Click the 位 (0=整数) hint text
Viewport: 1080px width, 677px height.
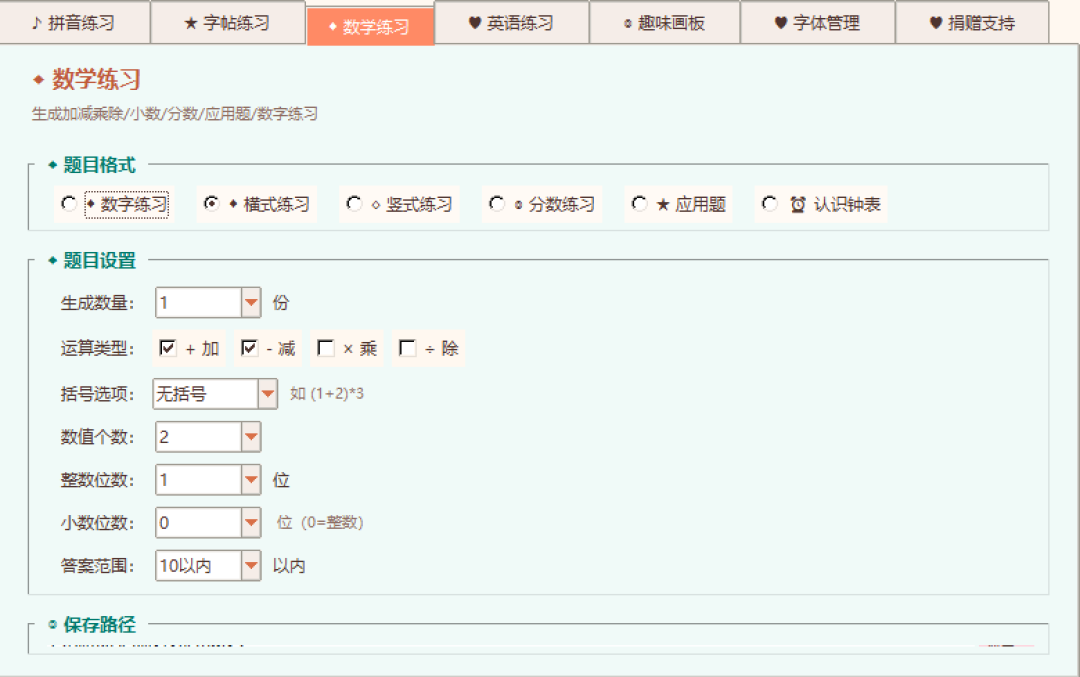pos(320,523)
